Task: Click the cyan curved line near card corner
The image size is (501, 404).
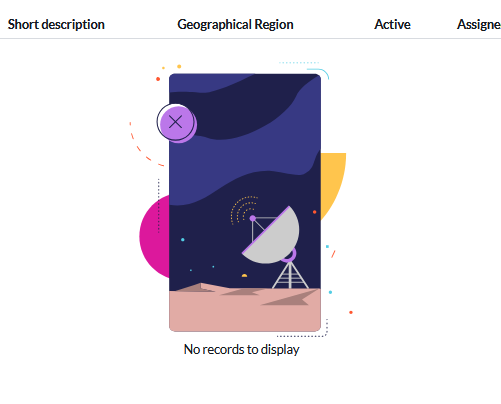Action: 318,73
